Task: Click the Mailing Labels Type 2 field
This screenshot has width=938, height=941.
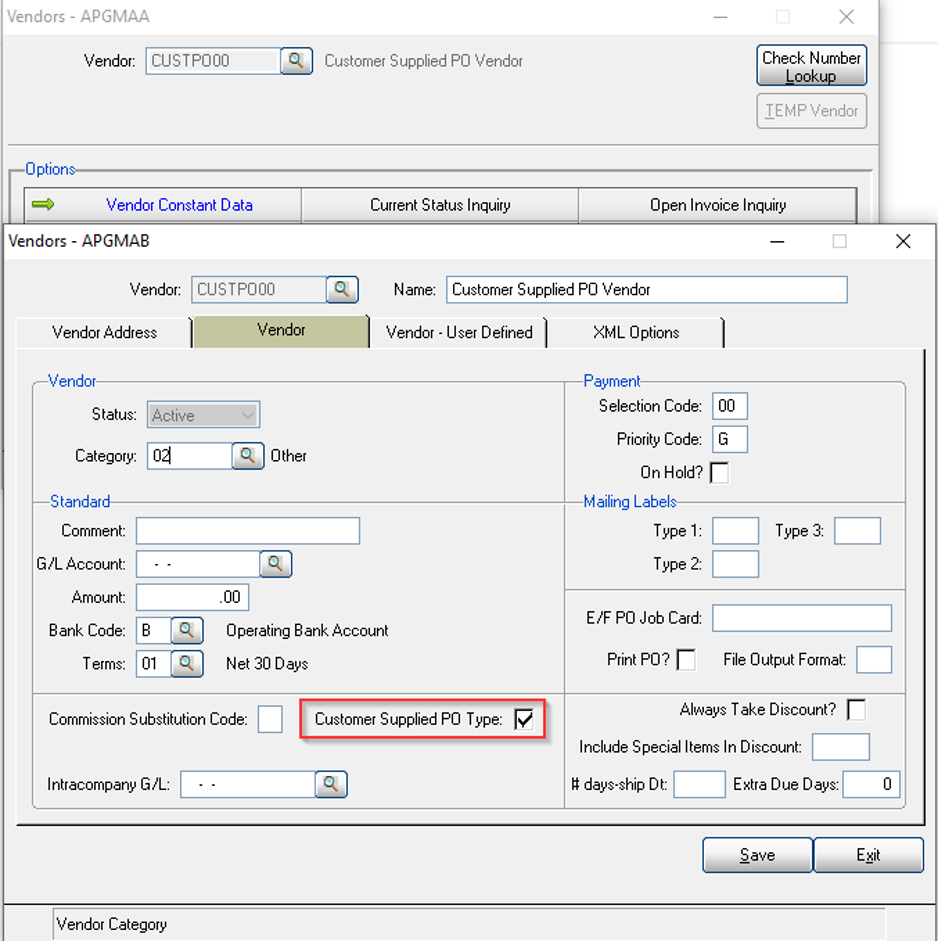Action: [x=736, y=564]
